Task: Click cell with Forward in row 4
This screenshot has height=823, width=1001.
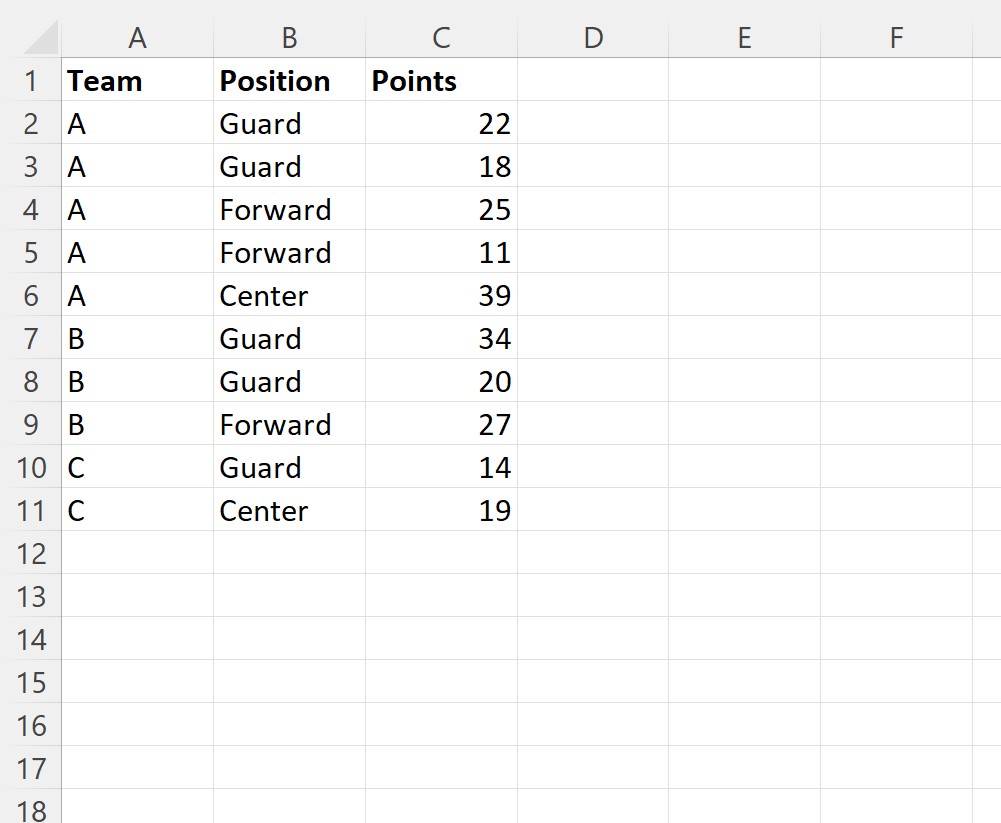Action: (289, 209)
